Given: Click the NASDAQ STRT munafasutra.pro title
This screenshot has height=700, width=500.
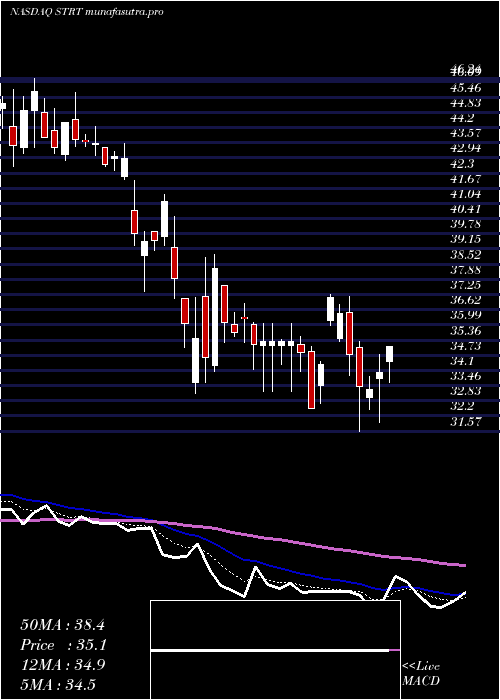Looking at the screenshot, I should (x=86, y=12).
